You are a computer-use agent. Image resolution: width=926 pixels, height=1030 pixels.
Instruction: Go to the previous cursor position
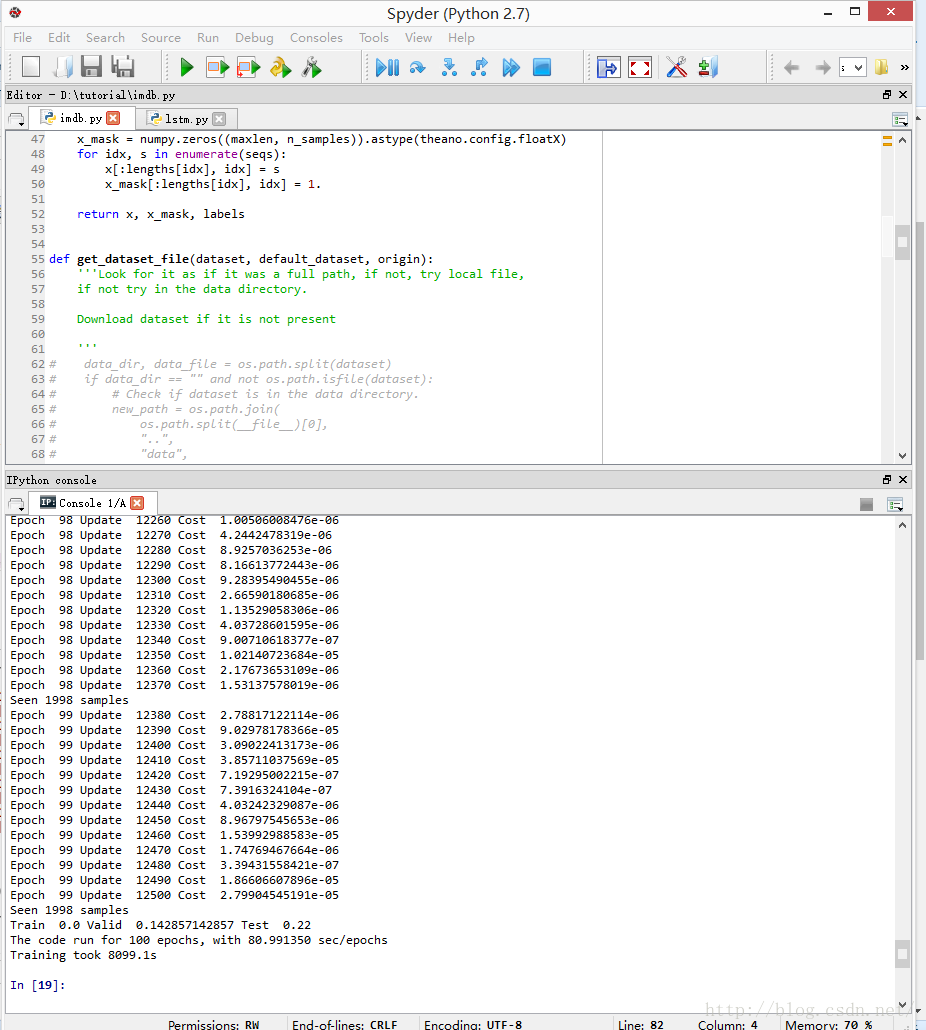(x=791, y=67)
